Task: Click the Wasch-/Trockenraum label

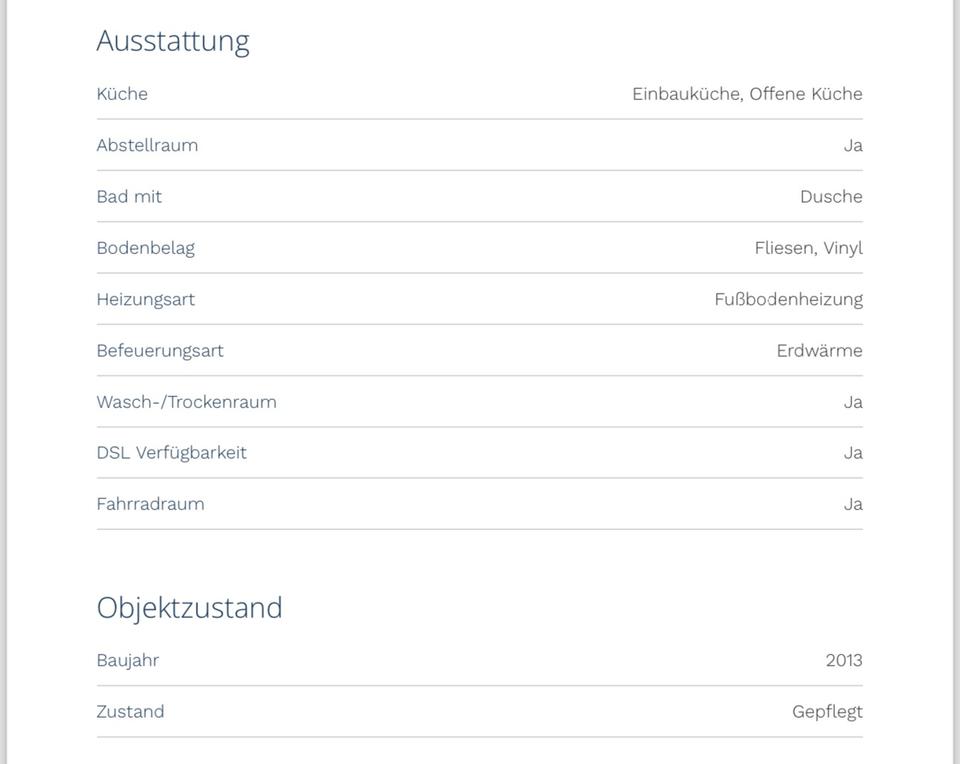Action: [x=186, y=402]
